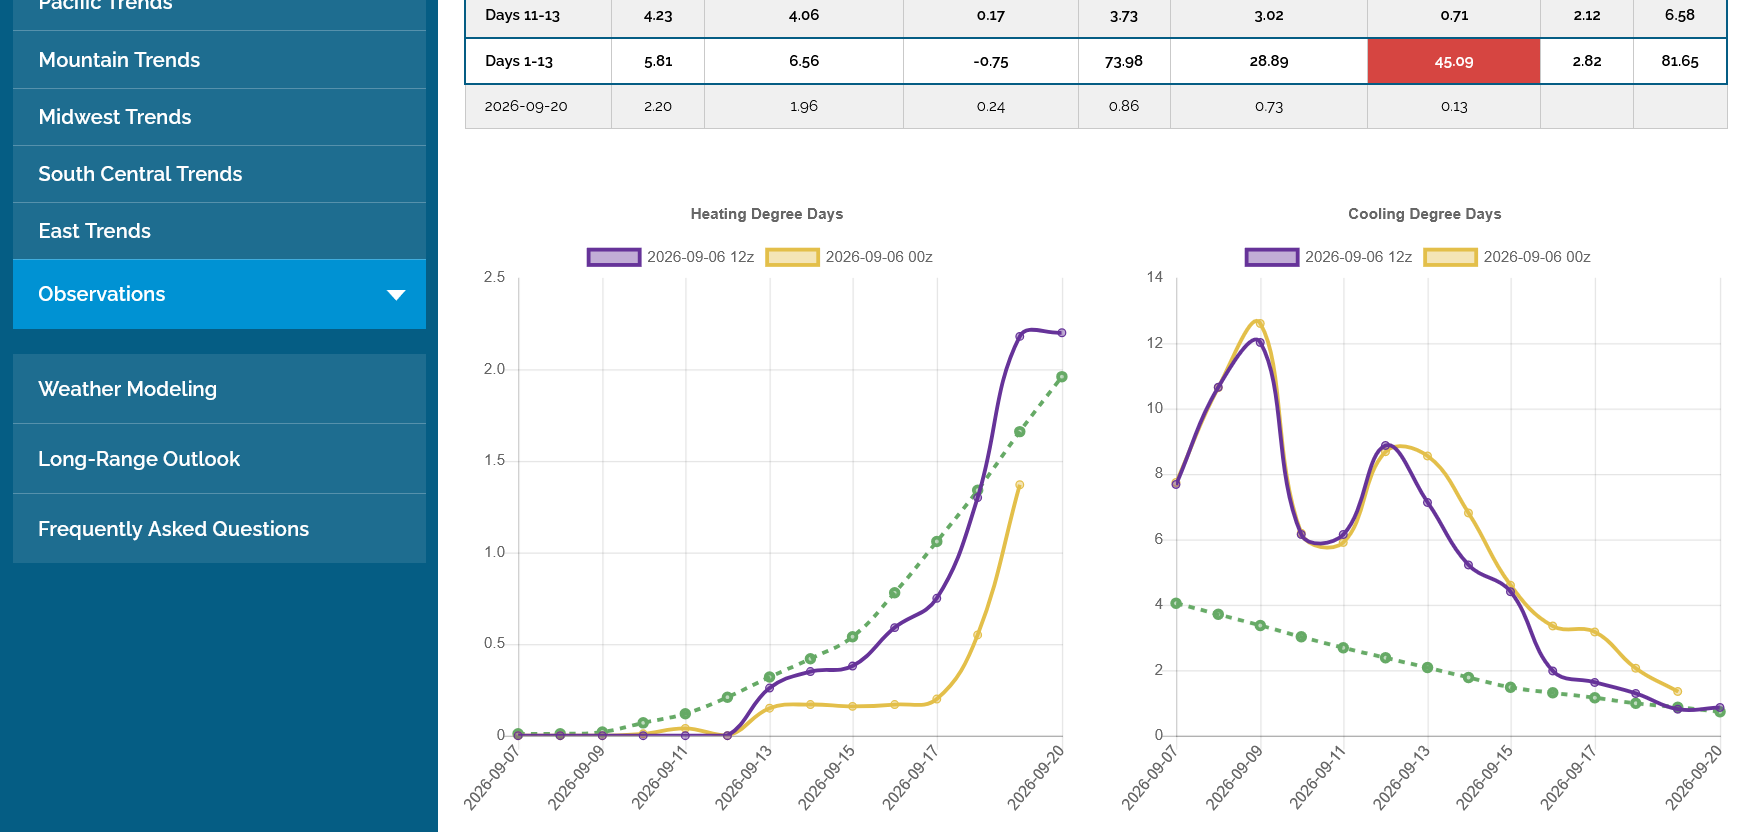Click purple CDD data point at 2026-09-07
The height and width of the screenshot is (832, 1754).
coord(1176,484)
